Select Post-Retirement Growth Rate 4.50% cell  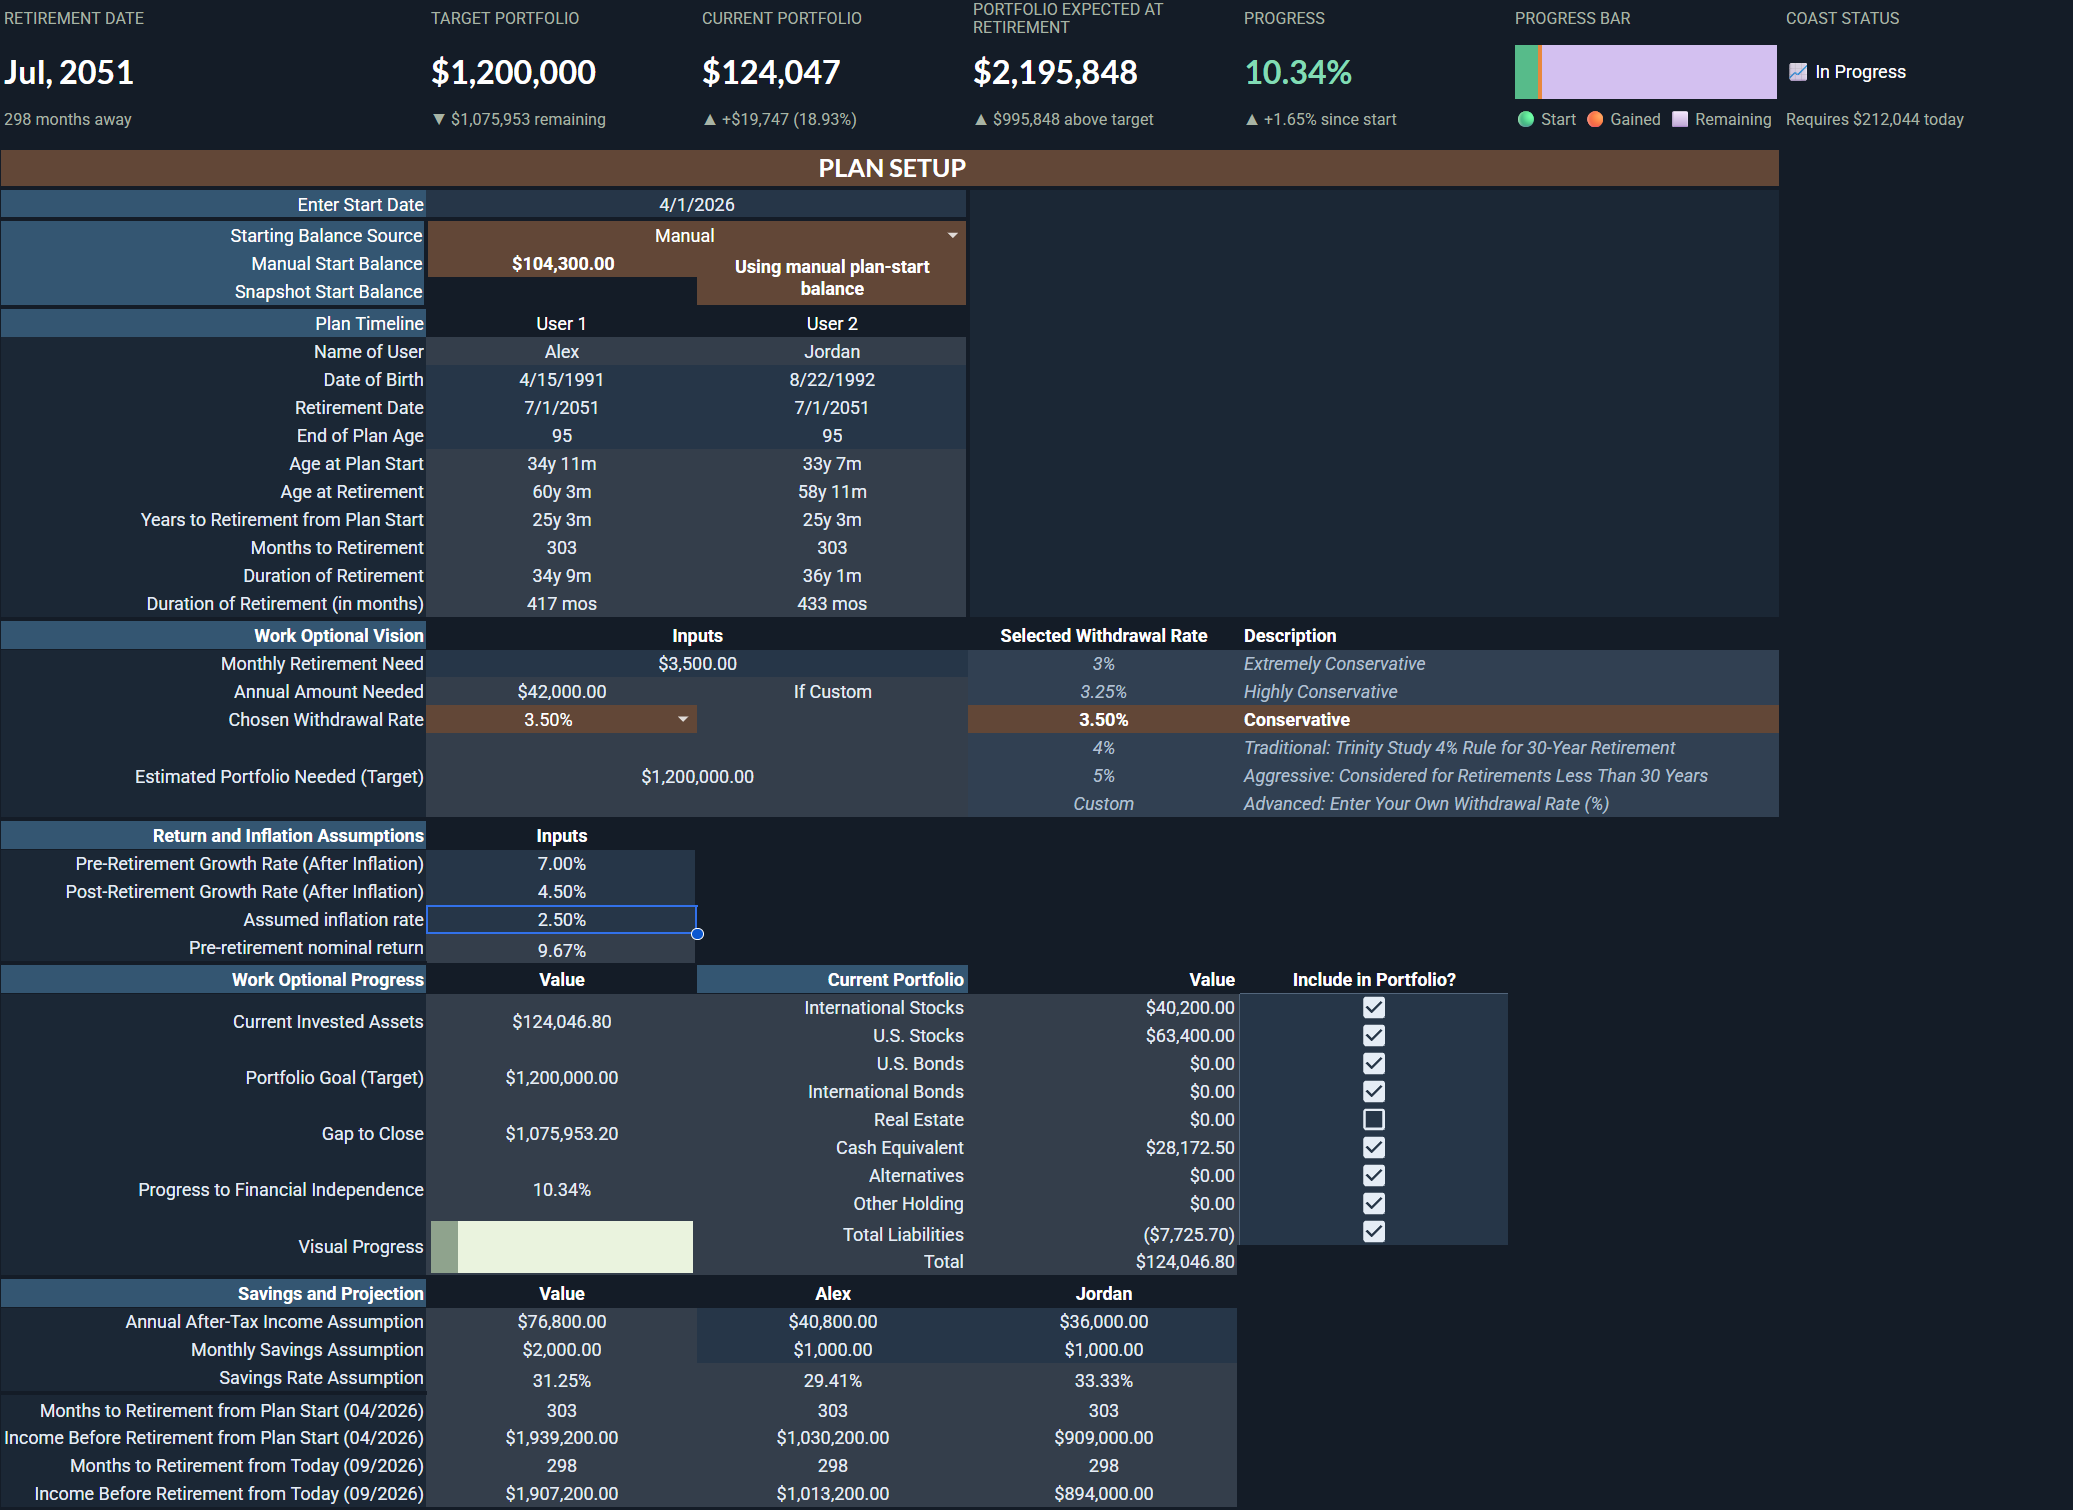(562, 891)
